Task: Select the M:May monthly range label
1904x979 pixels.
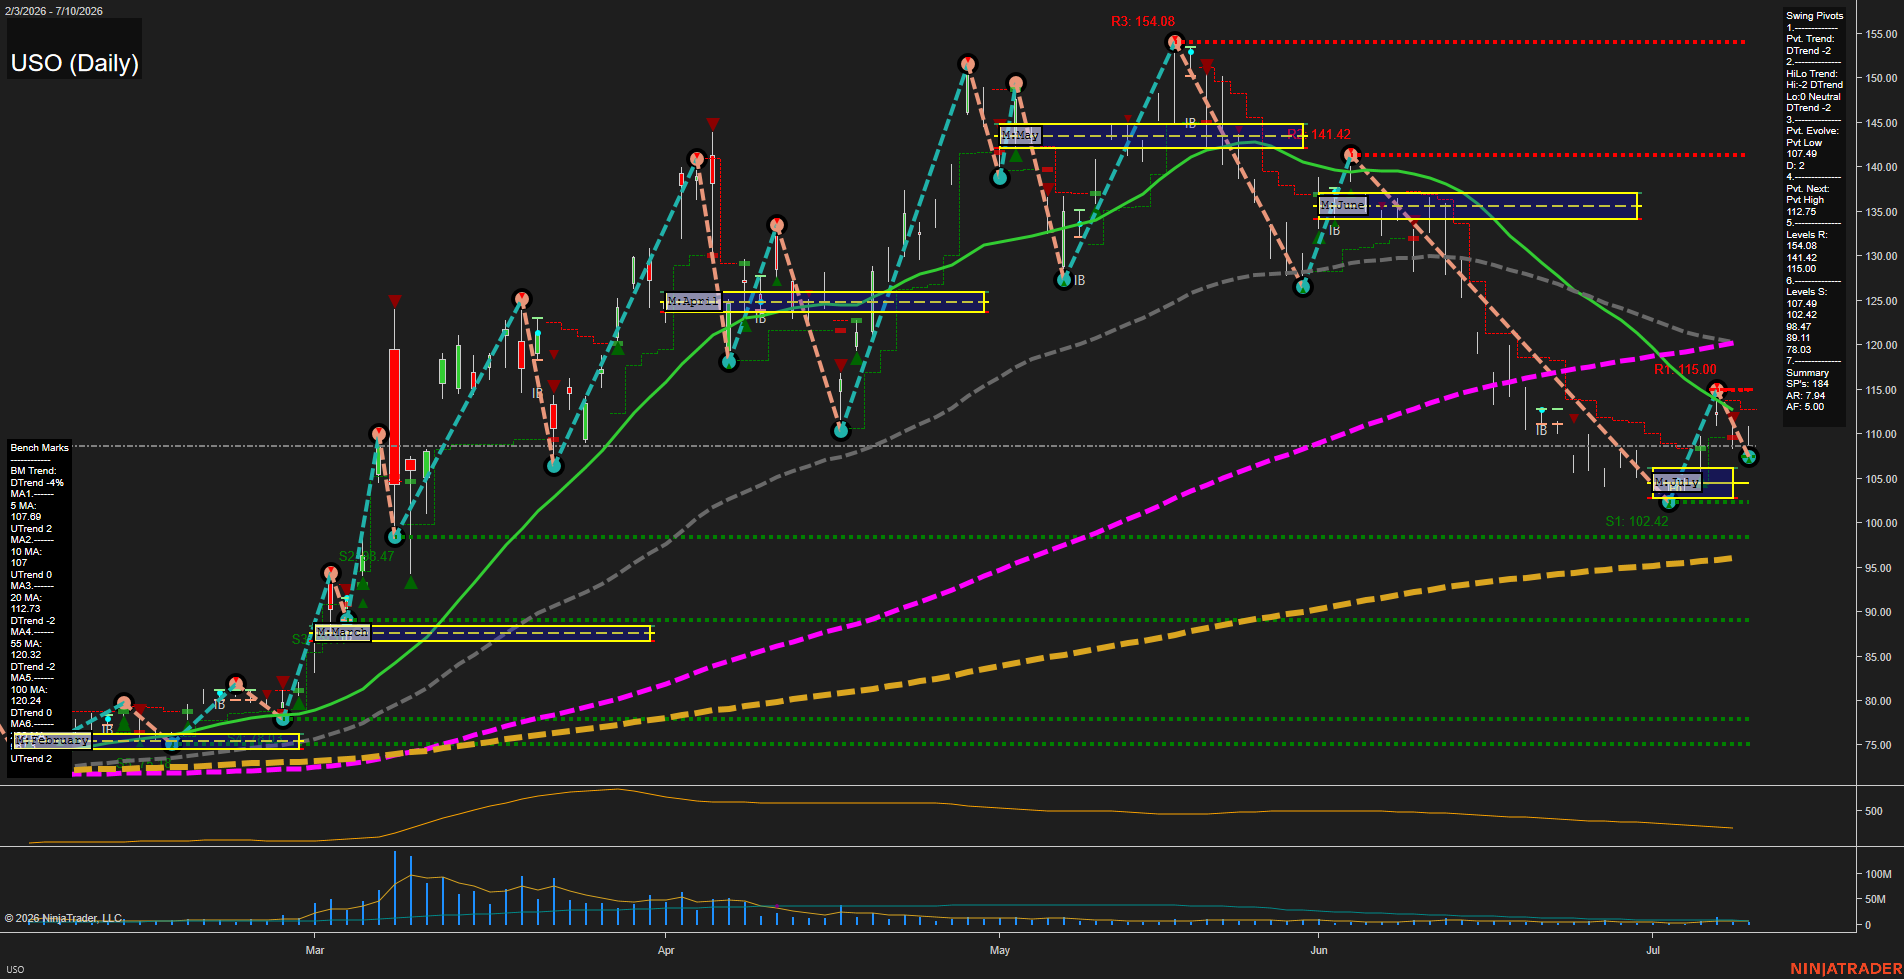Action: (1020, 135)
